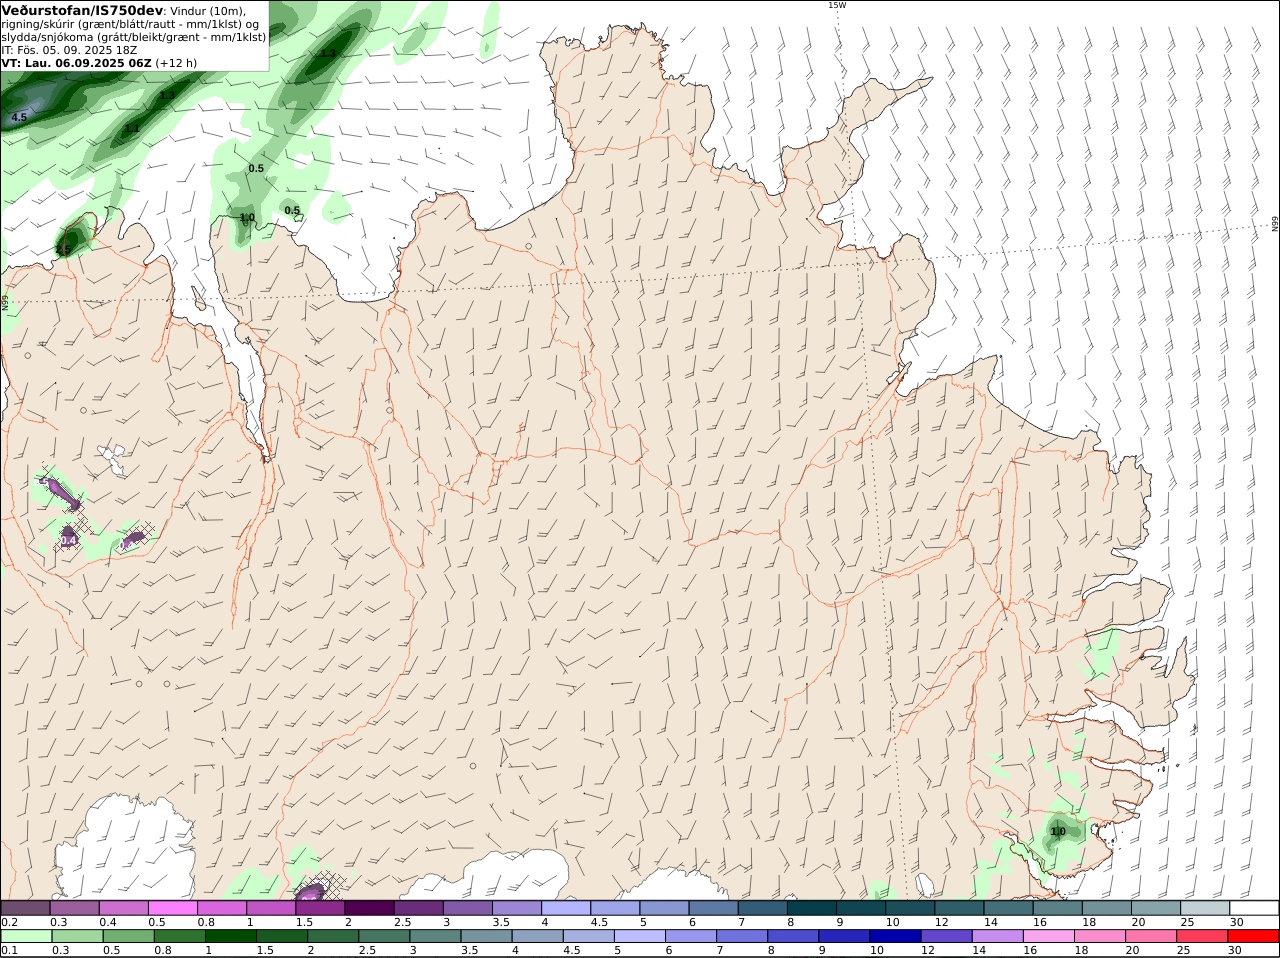Click the '1.1' precipitation value on the map

tap(132, 128)
